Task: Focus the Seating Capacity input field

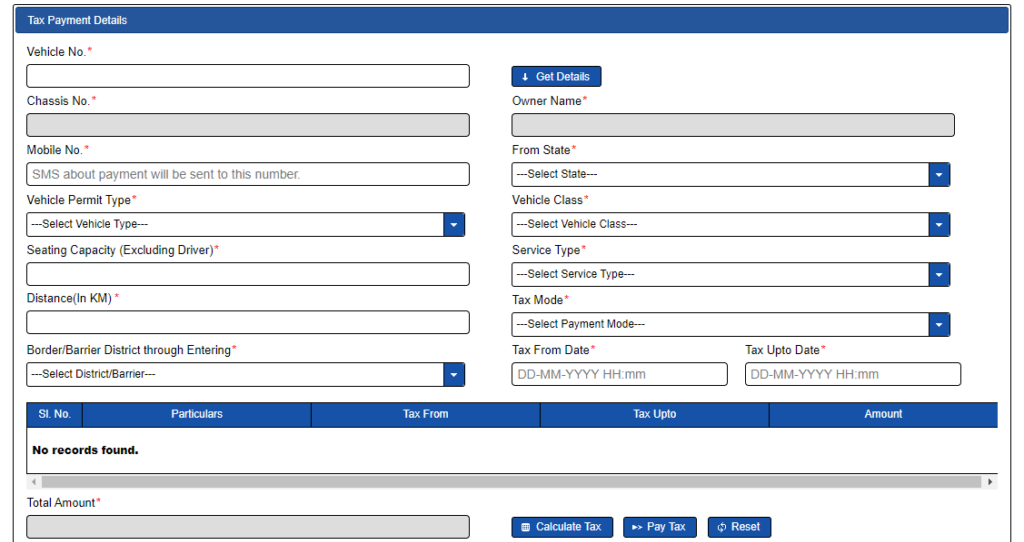Action: click(248, 274)
